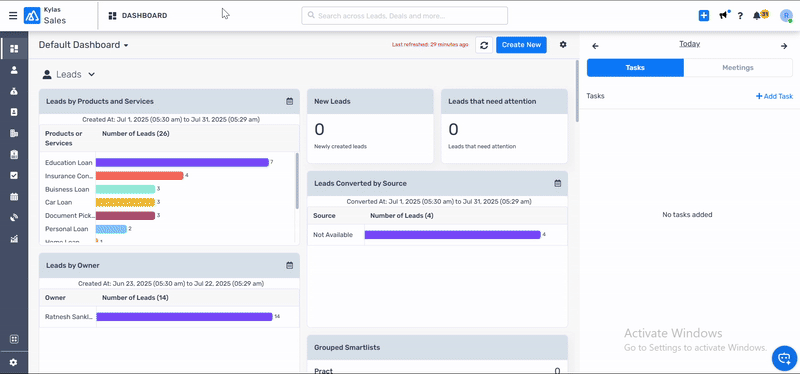The width and height of the screenshot is (800, 374).
Task: Open the help question mark
Action: point(740,16)
